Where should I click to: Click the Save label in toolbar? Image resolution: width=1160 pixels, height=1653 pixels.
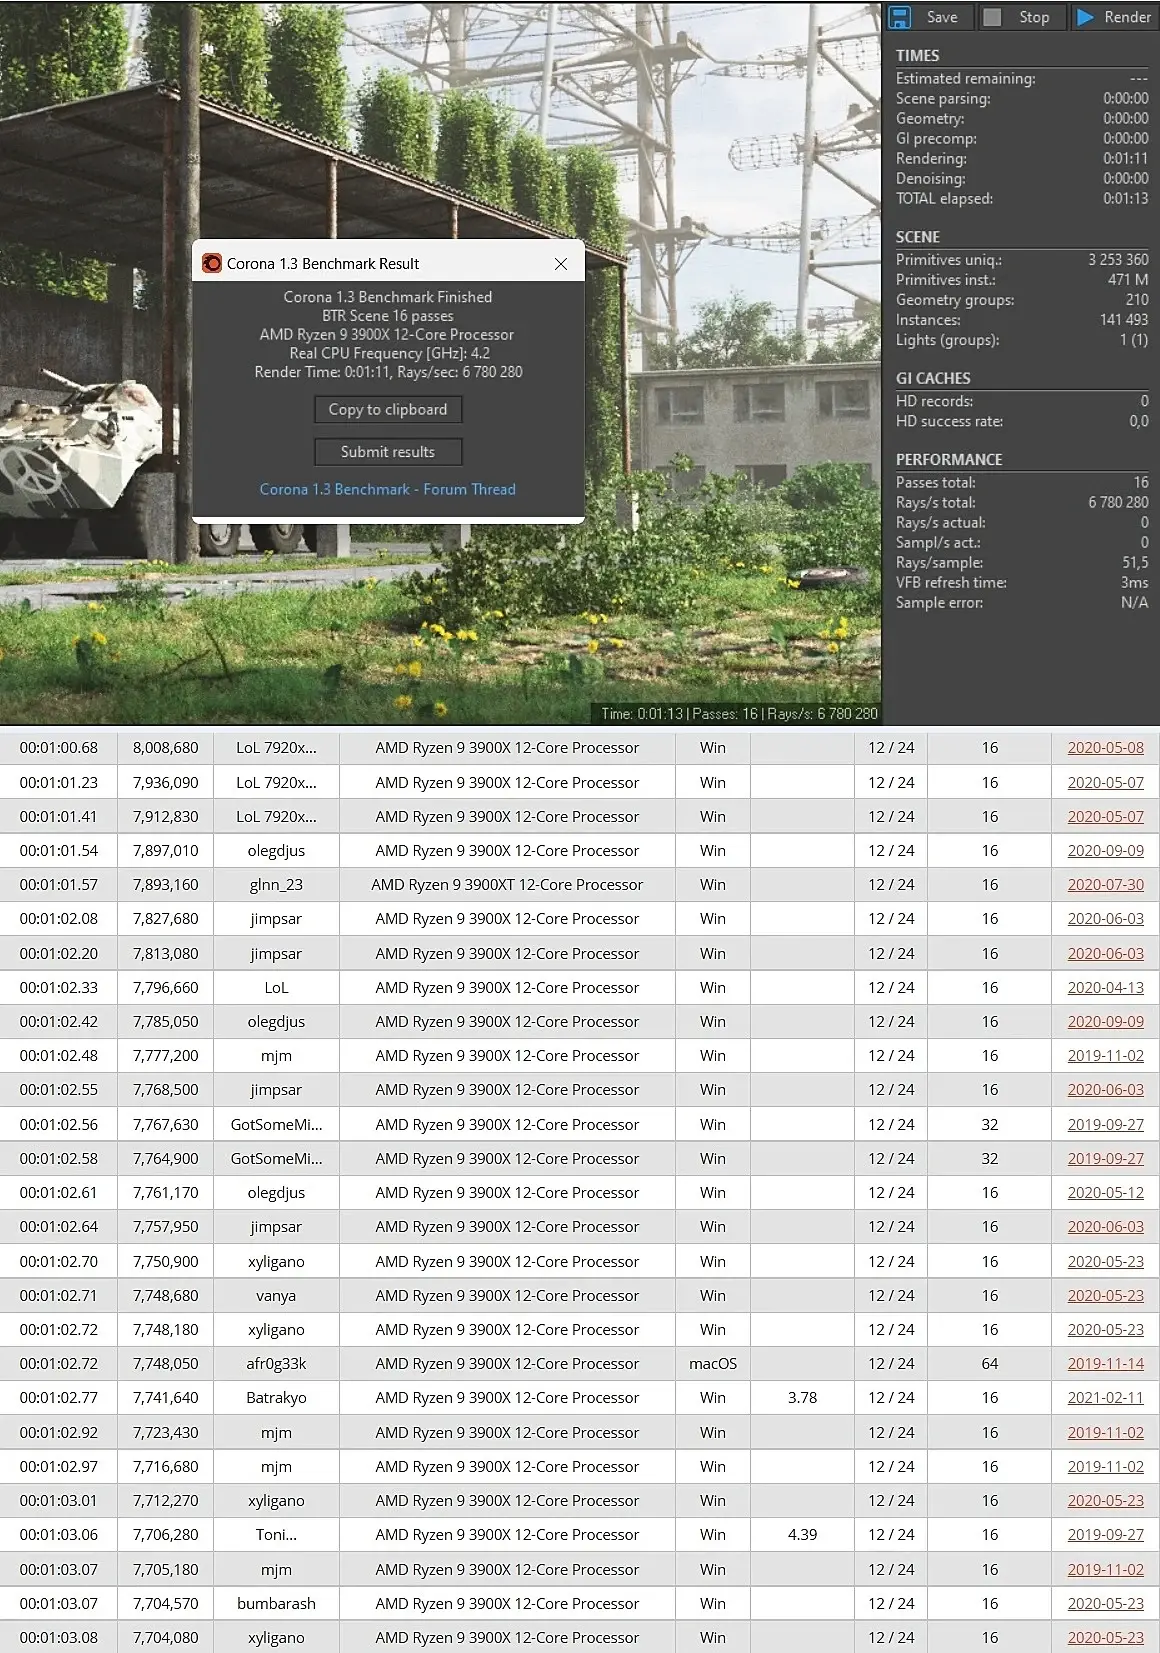click(942, 17)
